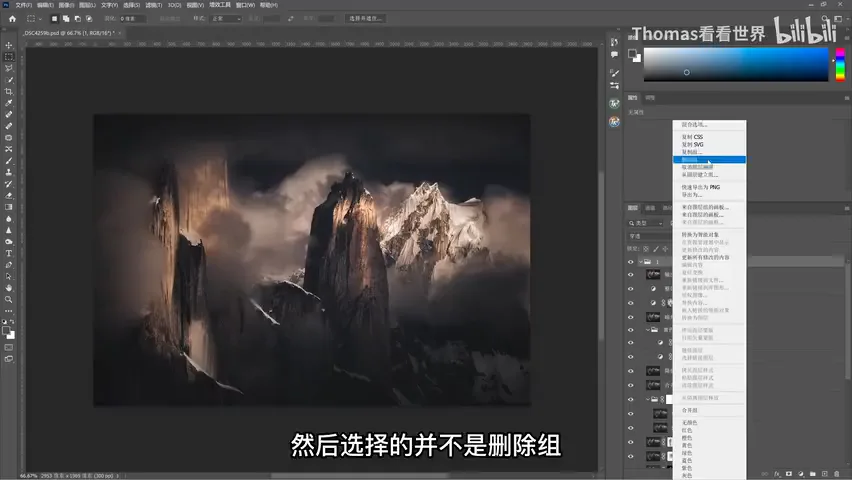This screenshot has width=852, height=480.
Task: Select the Hand tool
Action: coord(9,288)
